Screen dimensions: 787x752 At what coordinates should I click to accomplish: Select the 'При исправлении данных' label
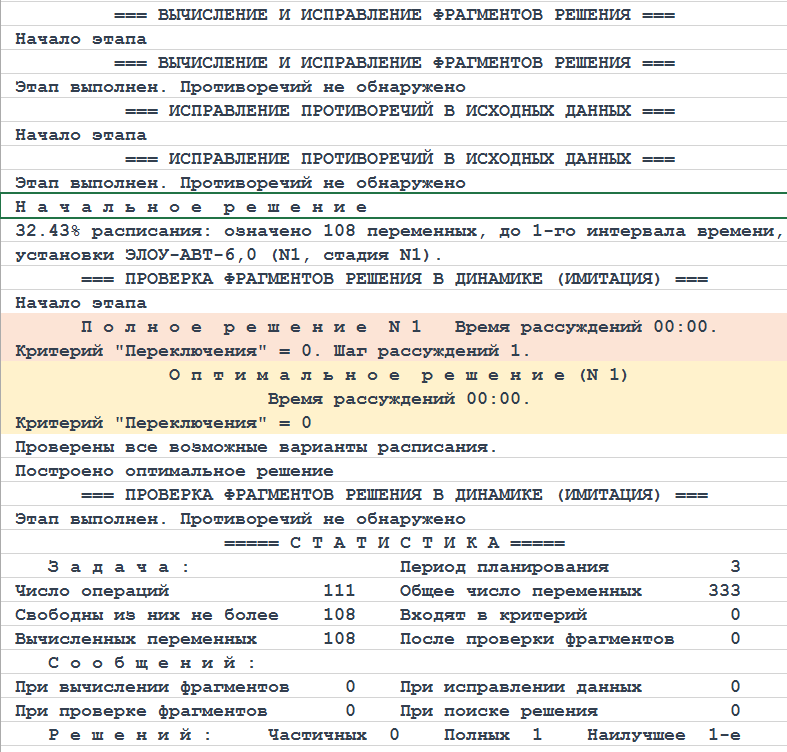[x=520, y=687]
